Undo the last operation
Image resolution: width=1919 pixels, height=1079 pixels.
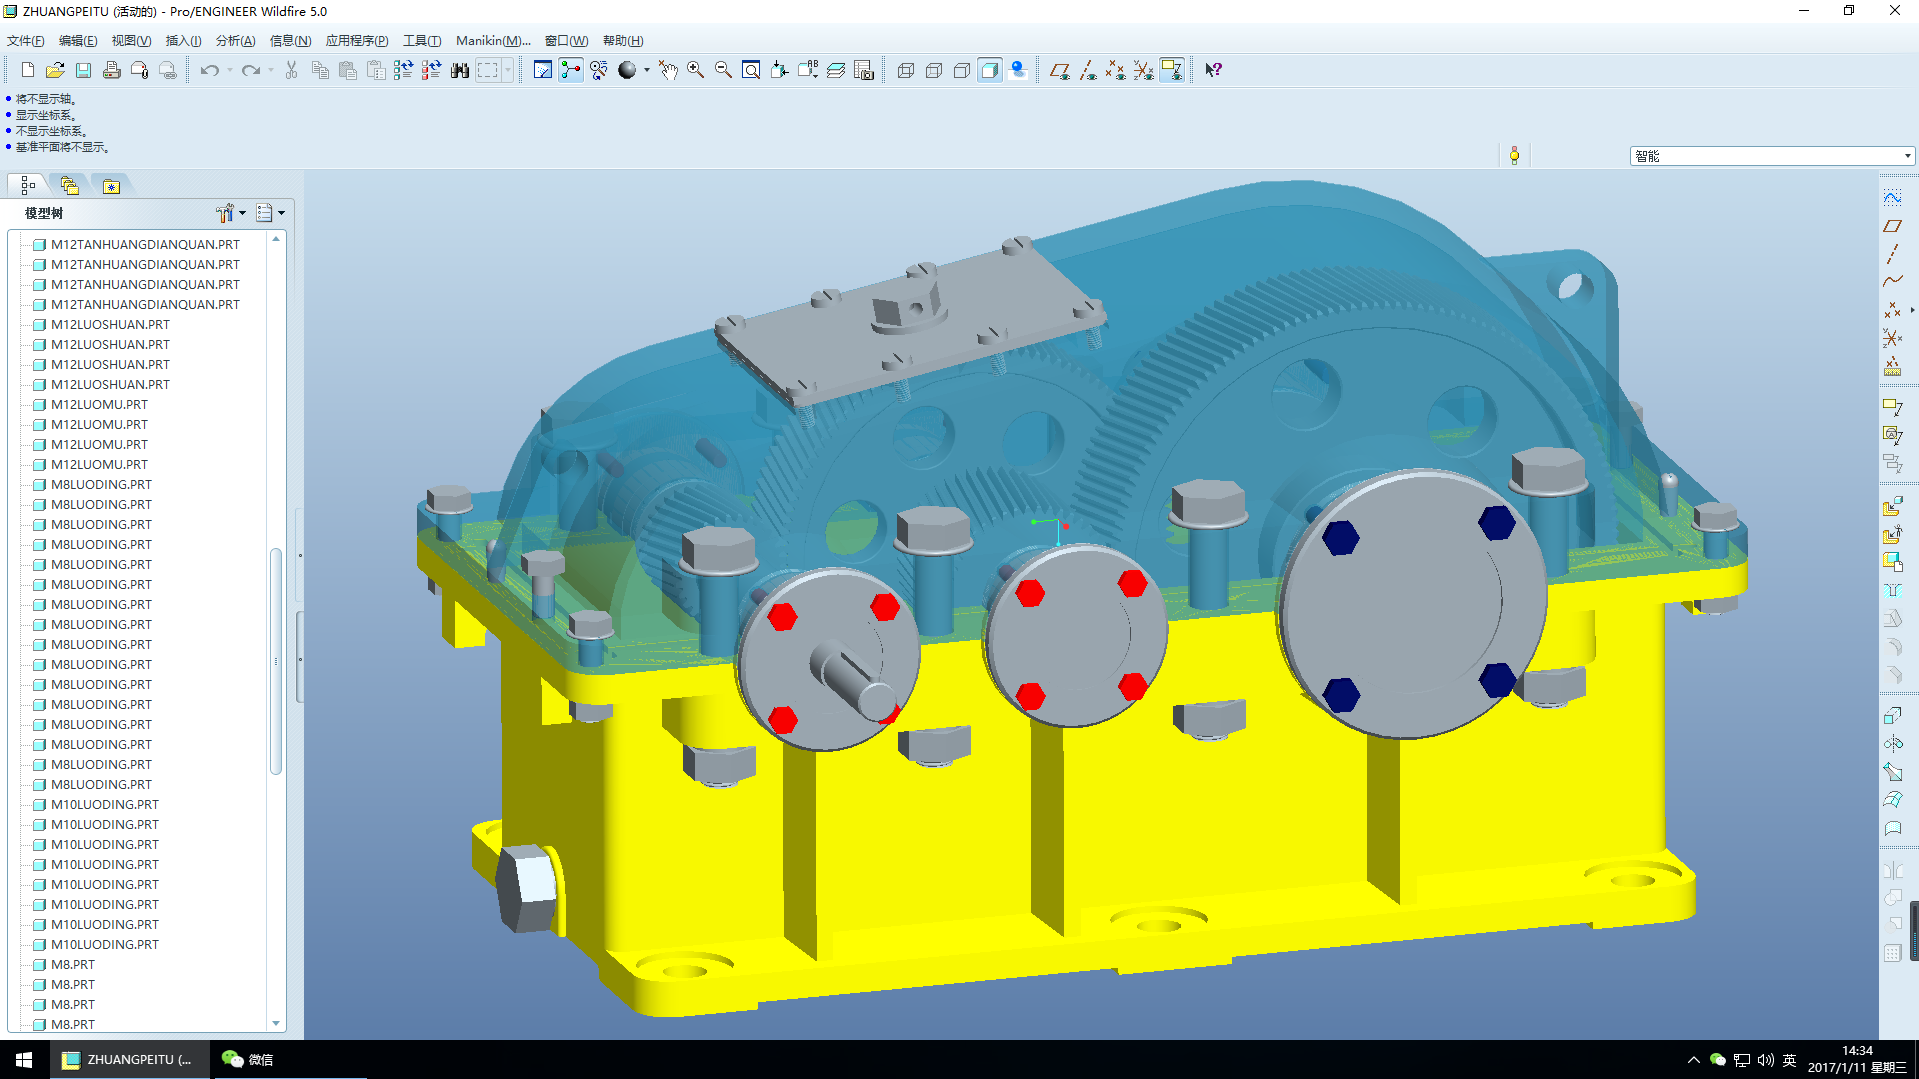[209, 70]
